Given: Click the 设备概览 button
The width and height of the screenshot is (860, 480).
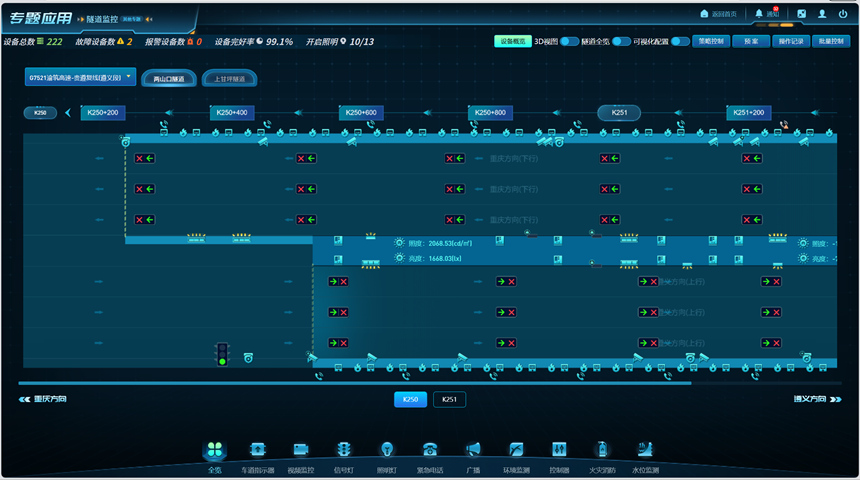Looking at the screenshot, I should pyautogui.click(x=513, y=42).
